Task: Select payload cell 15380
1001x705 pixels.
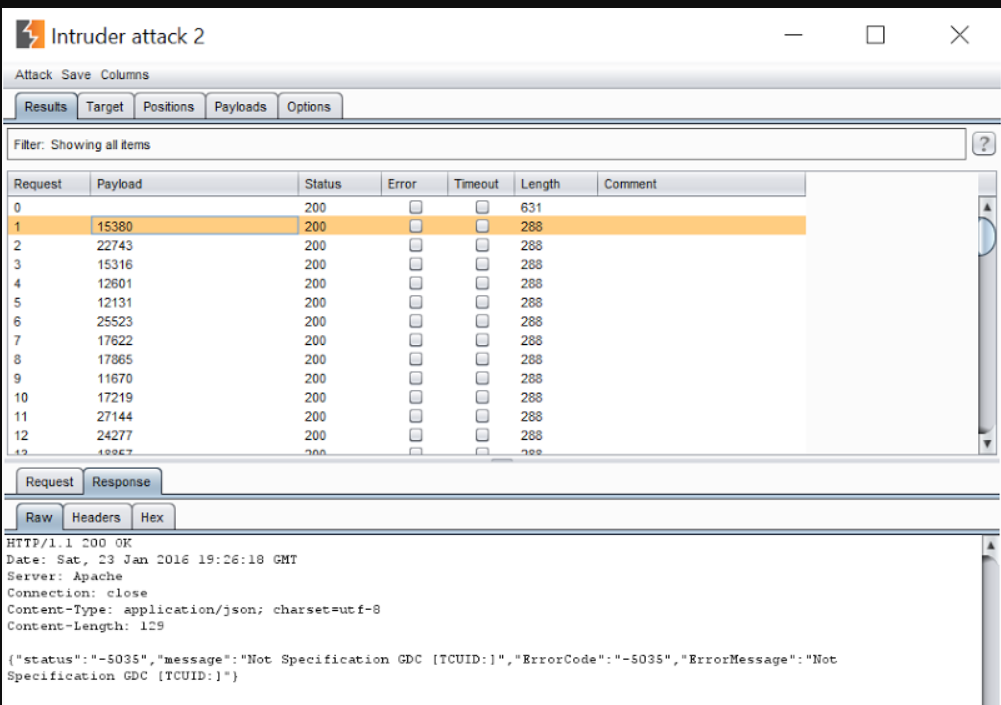Action: (194, 226)
